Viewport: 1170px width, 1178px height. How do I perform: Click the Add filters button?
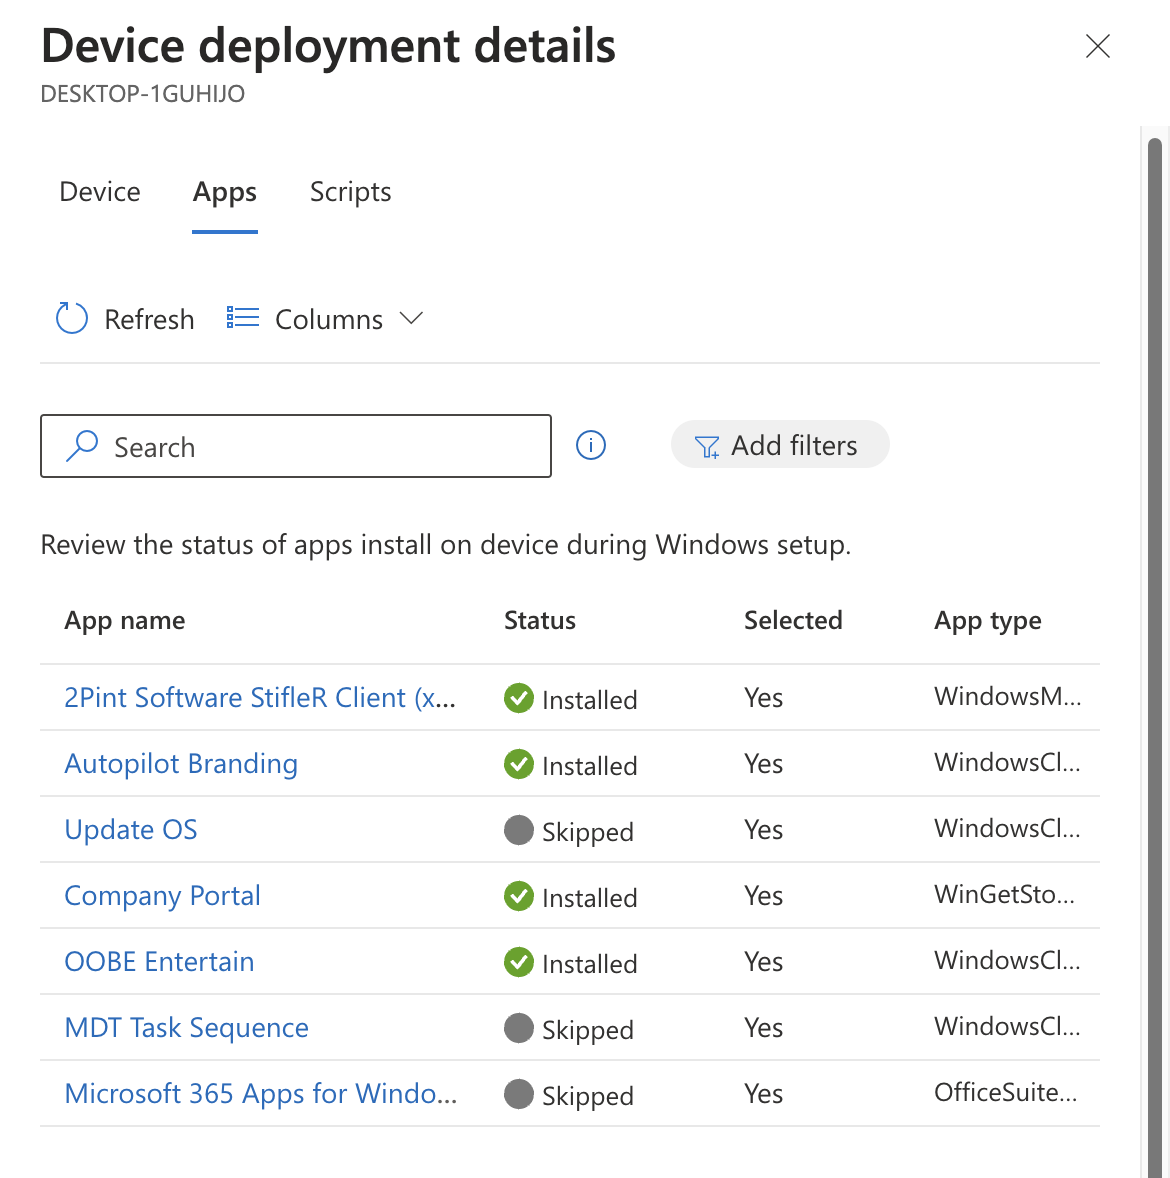click(x=780, y=445)
